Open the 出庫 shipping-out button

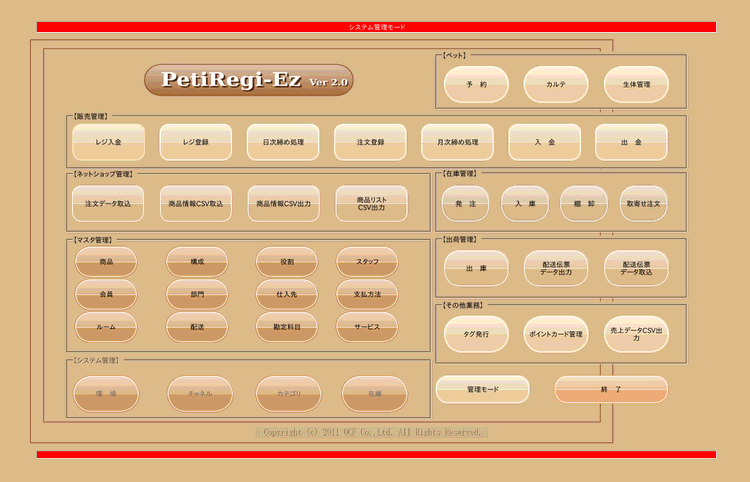coord(476,268)
